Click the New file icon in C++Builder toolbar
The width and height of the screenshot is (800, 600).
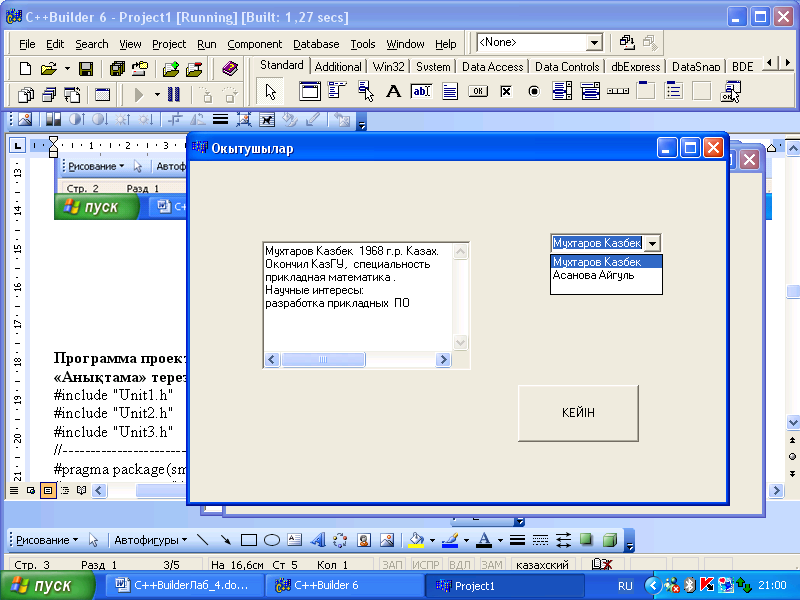tap(24, 68)
